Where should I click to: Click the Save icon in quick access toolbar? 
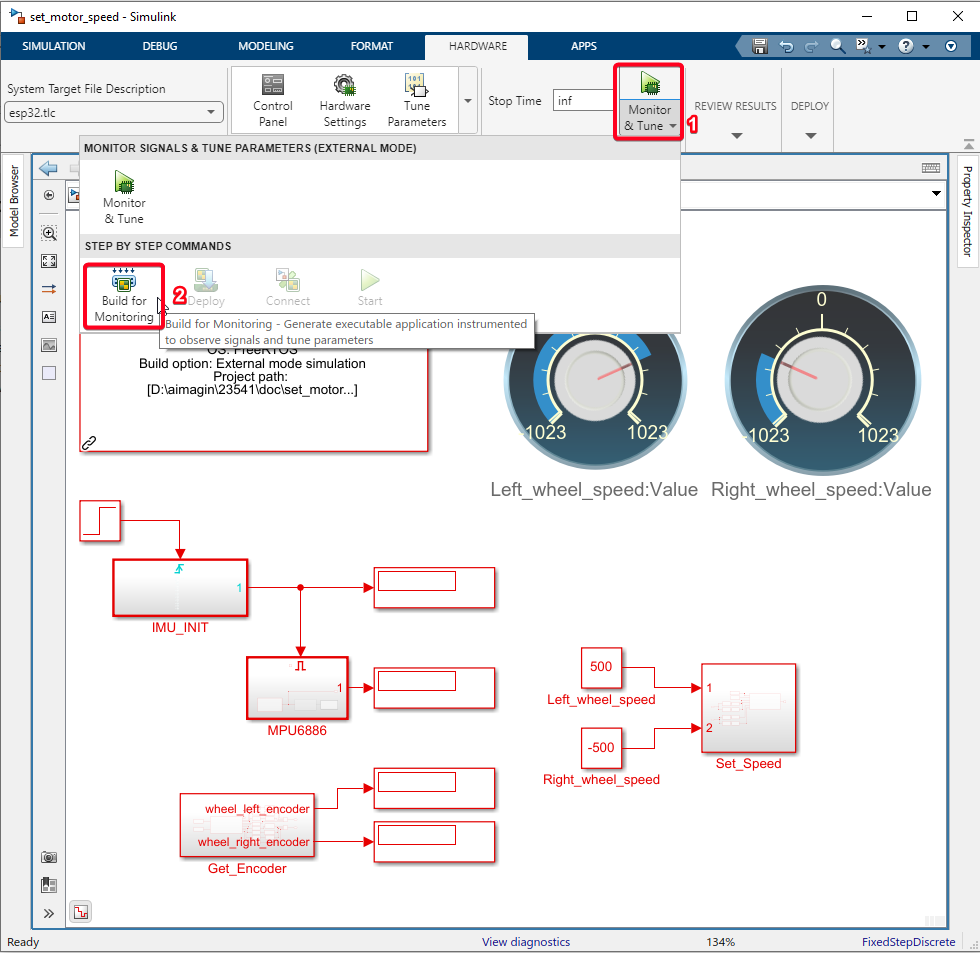pyautogui.click(x=760, y=46)
